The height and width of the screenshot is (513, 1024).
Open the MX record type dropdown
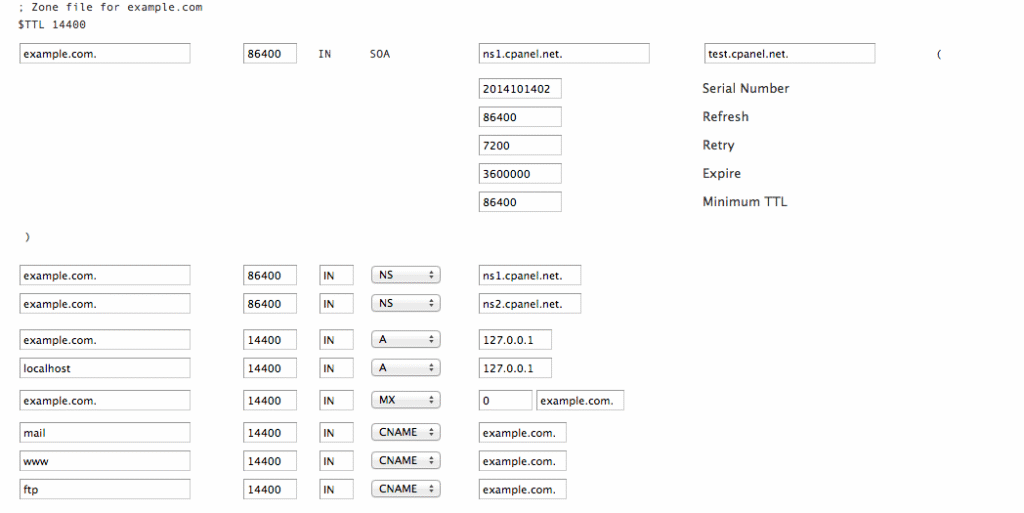tap(405, 400)
